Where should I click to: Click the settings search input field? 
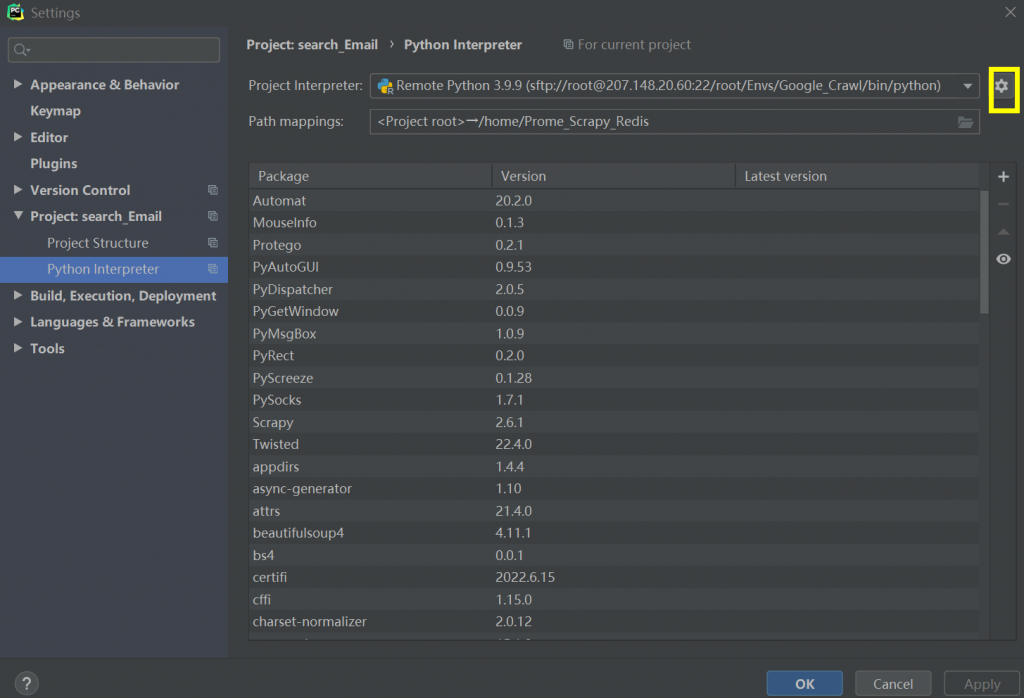tap(114, 50)
